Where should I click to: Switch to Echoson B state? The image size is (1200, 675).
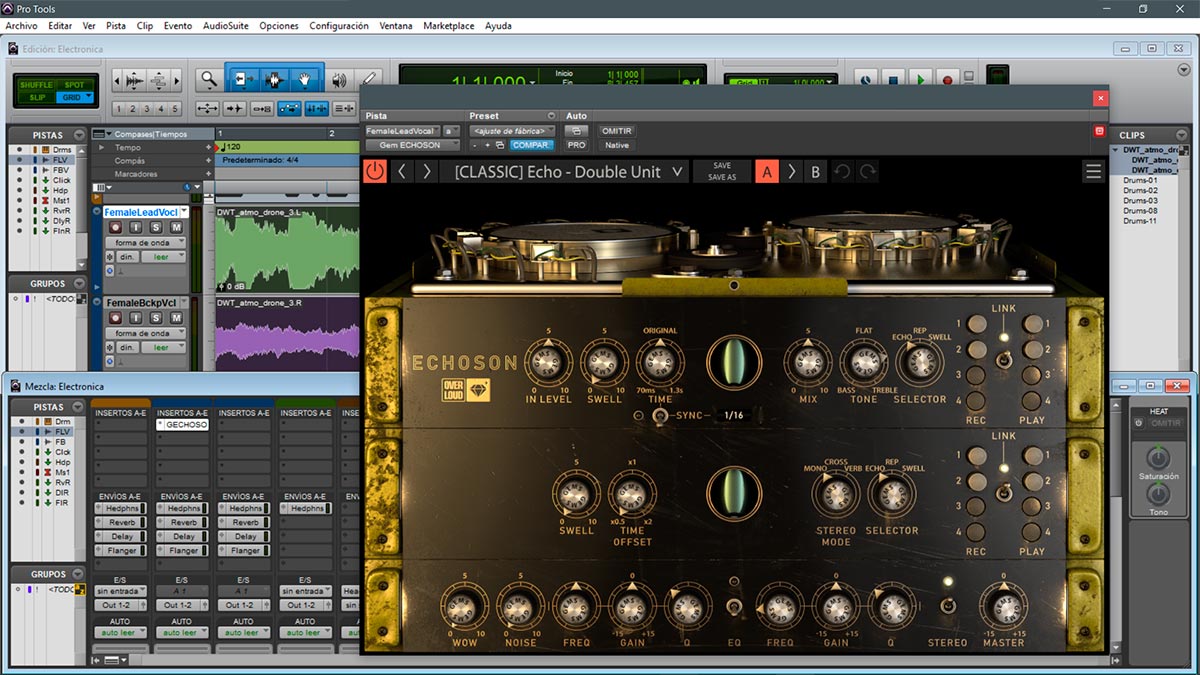pos(815,172)
